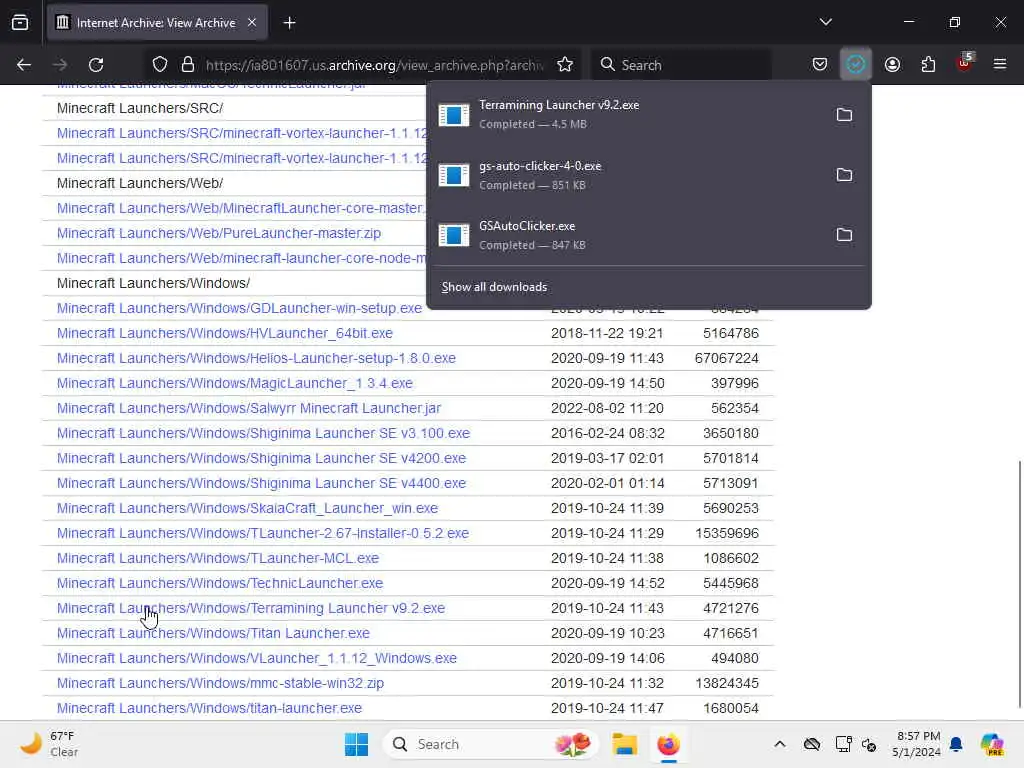Show gs-auto-clicker-4-0.exe in folder
The width and height of the screenshot is (1024, 768).
(844, 175)
